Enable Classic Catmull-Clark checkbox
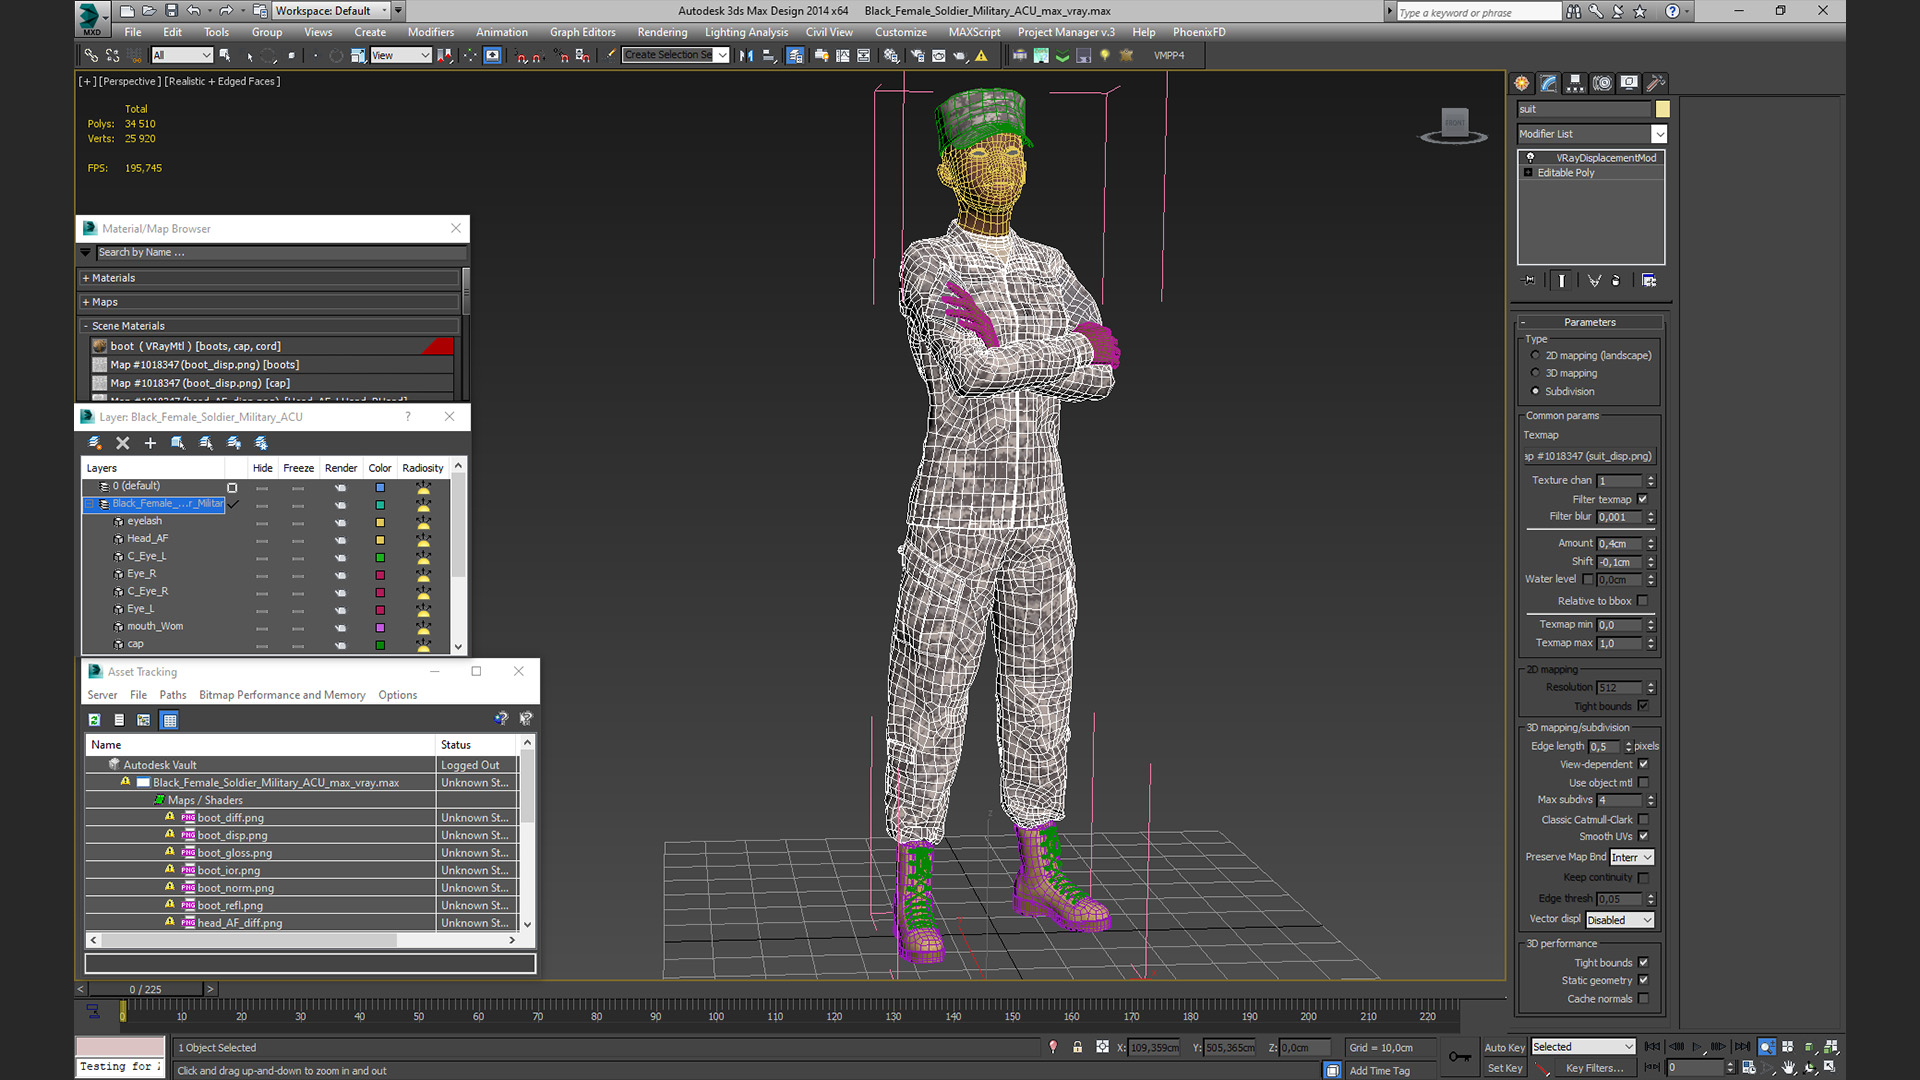The image size is (1920, 1080). [x=1643, y=819]
